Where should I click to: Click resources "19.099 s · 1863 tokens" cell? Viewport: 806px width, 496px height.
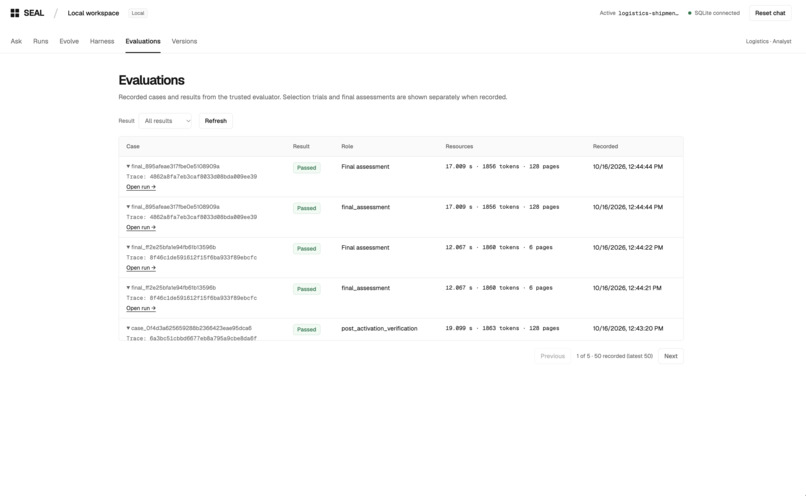point(502,328)
